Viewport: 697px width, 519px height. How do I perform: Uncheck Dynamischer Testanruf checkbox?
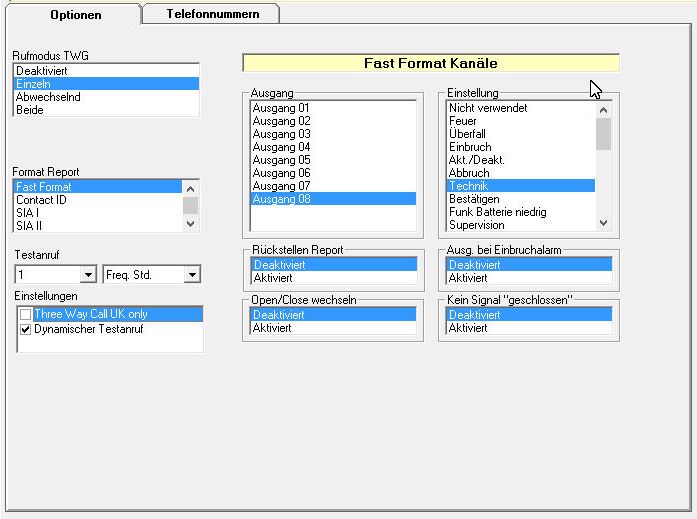25,329
